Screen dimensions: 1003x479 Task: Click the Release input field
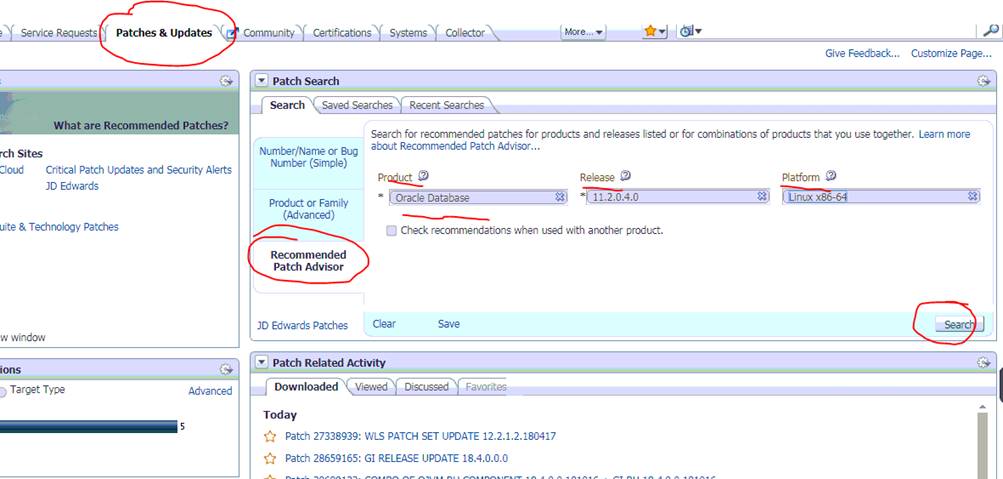pos(679,196)
